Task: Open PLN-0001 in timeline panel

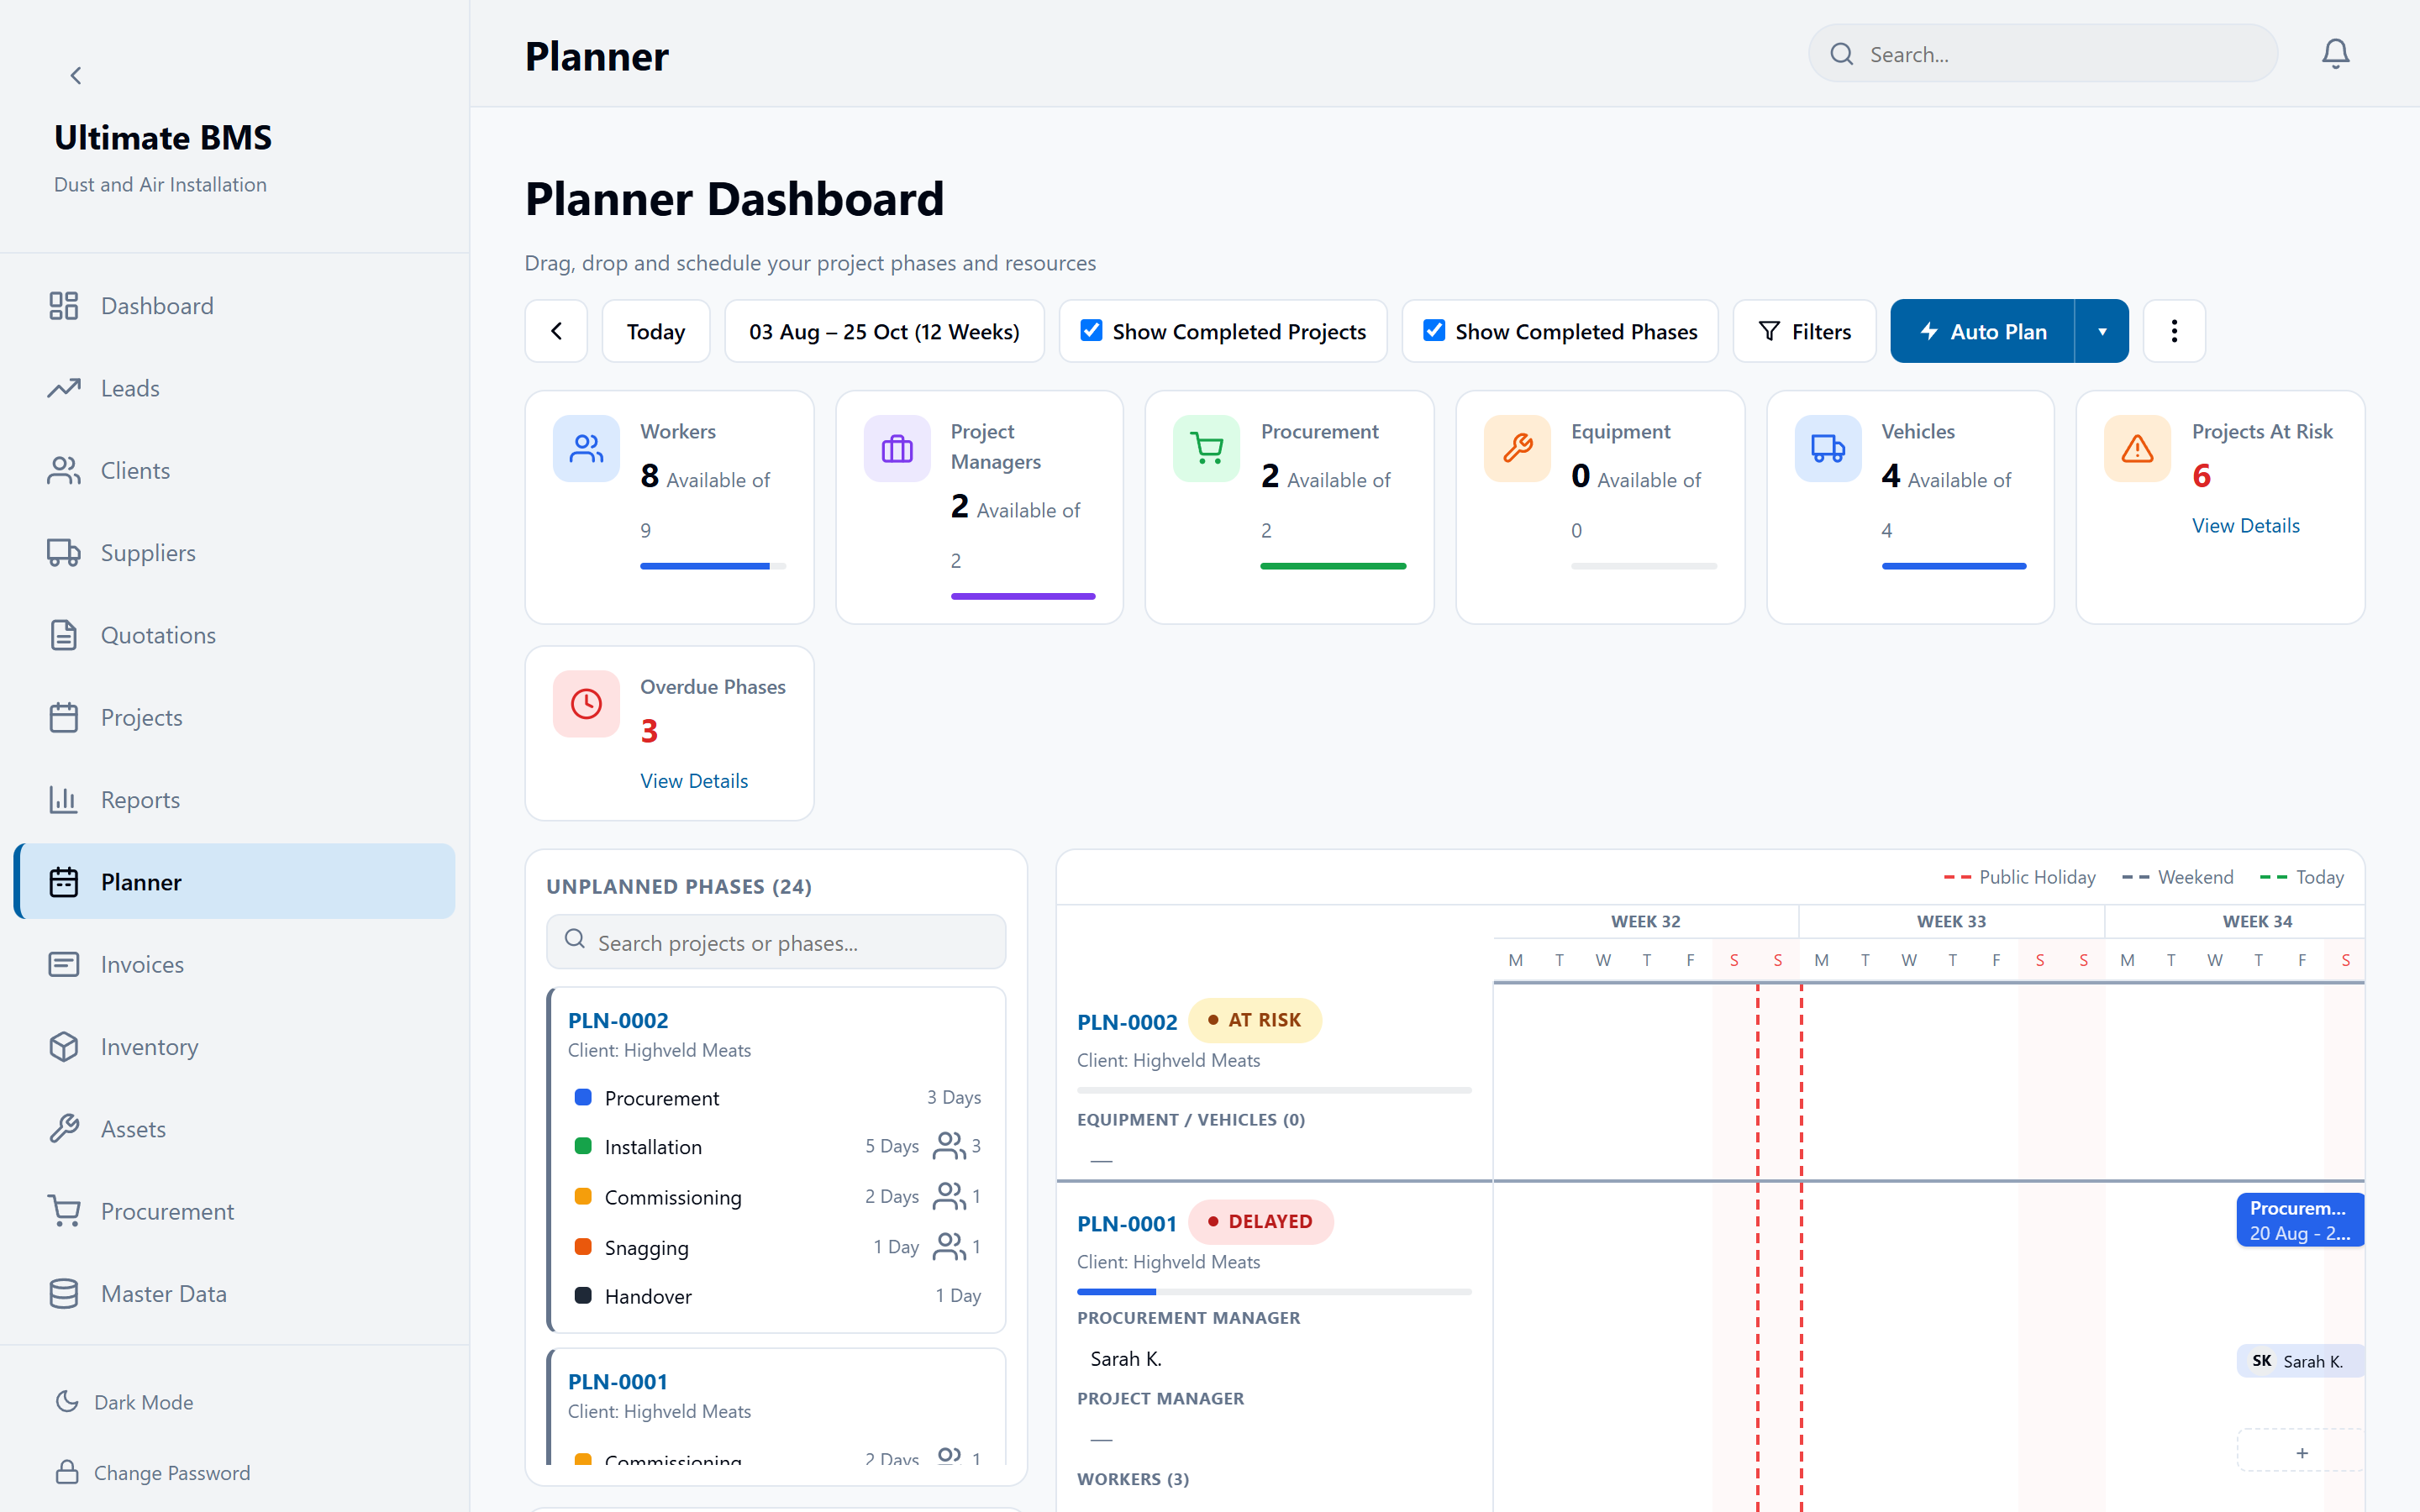Action: (x=1127, y=1223)
